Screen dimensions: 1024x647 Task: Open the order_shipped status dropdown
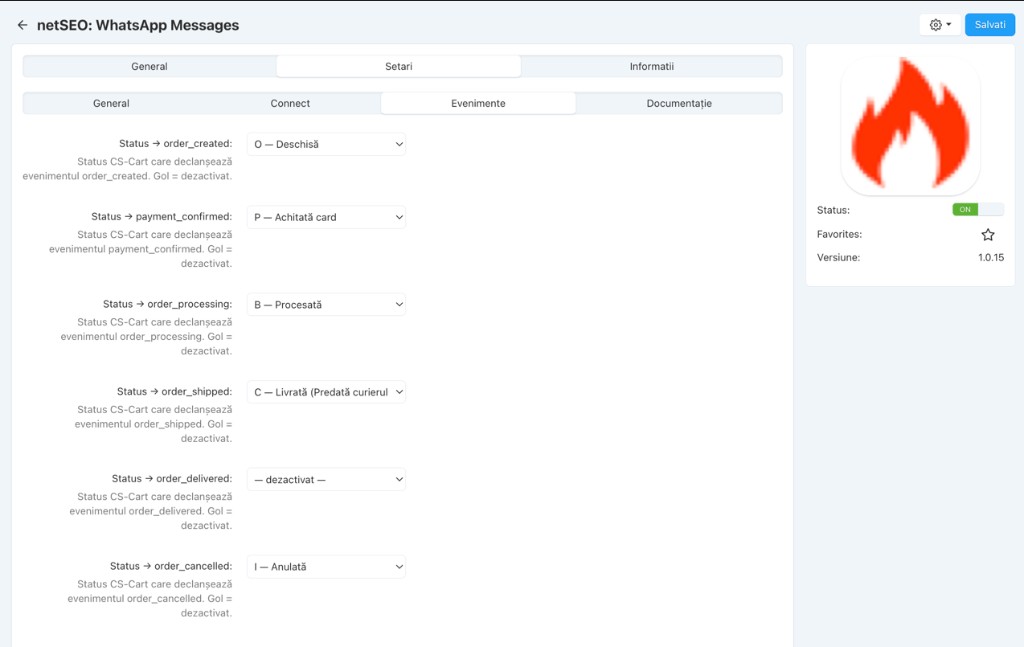coord(326,392)
